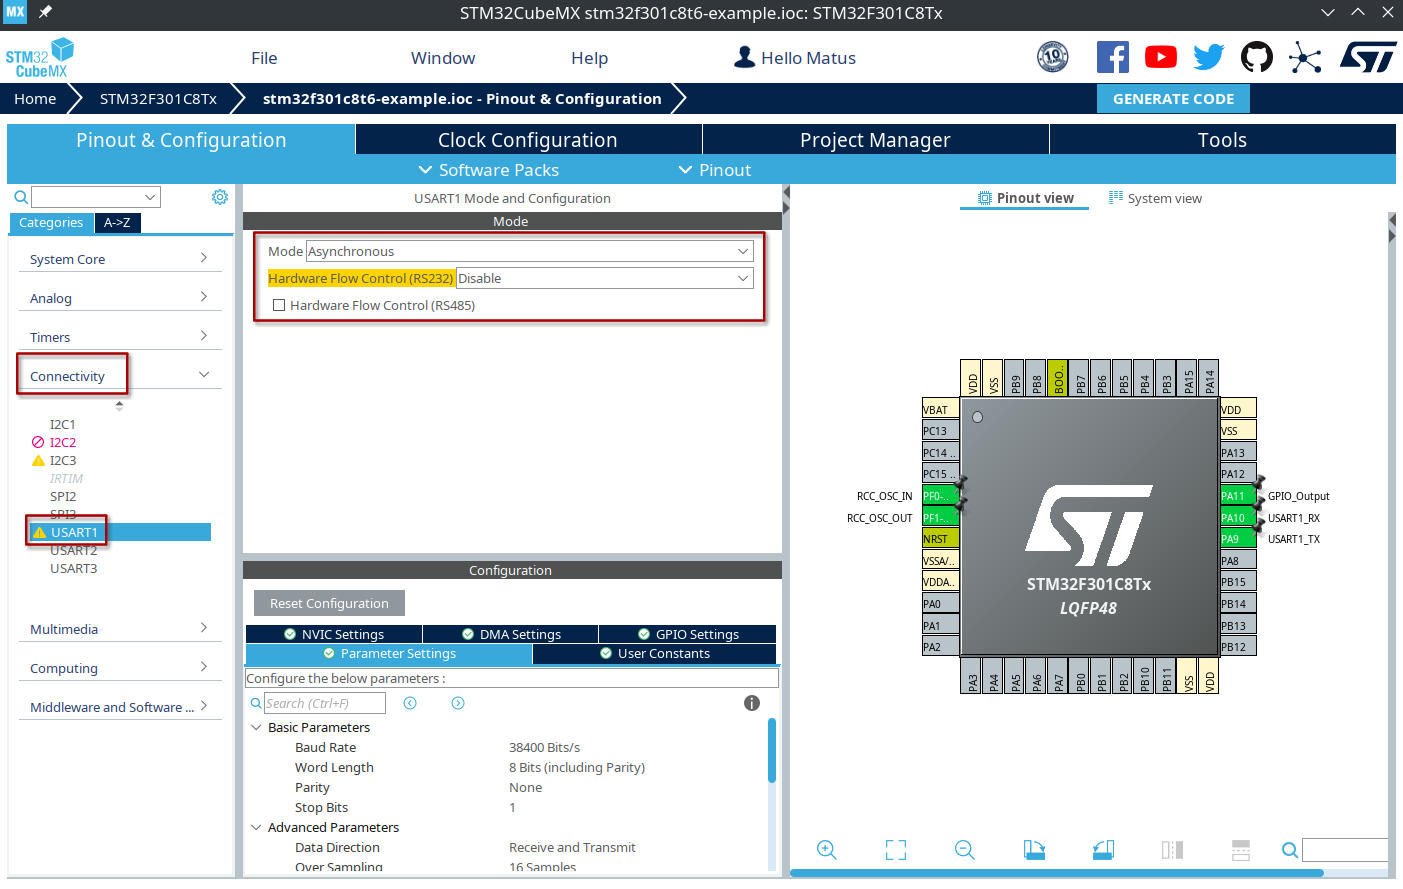Viewport: 1403px width, 889px height.
Task: Enable Hardware Flow Control (RS485)
Action: [x=279, y=305]
